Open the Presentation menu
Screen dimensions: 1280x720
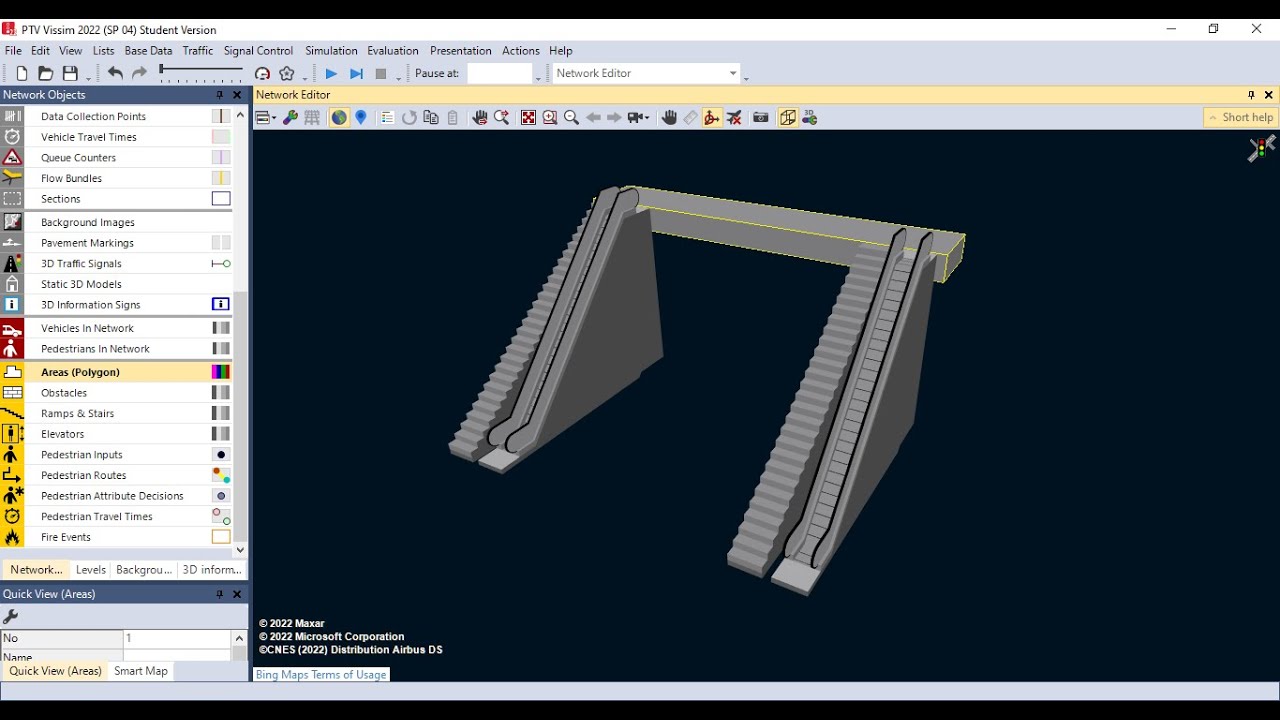(461, 50)
